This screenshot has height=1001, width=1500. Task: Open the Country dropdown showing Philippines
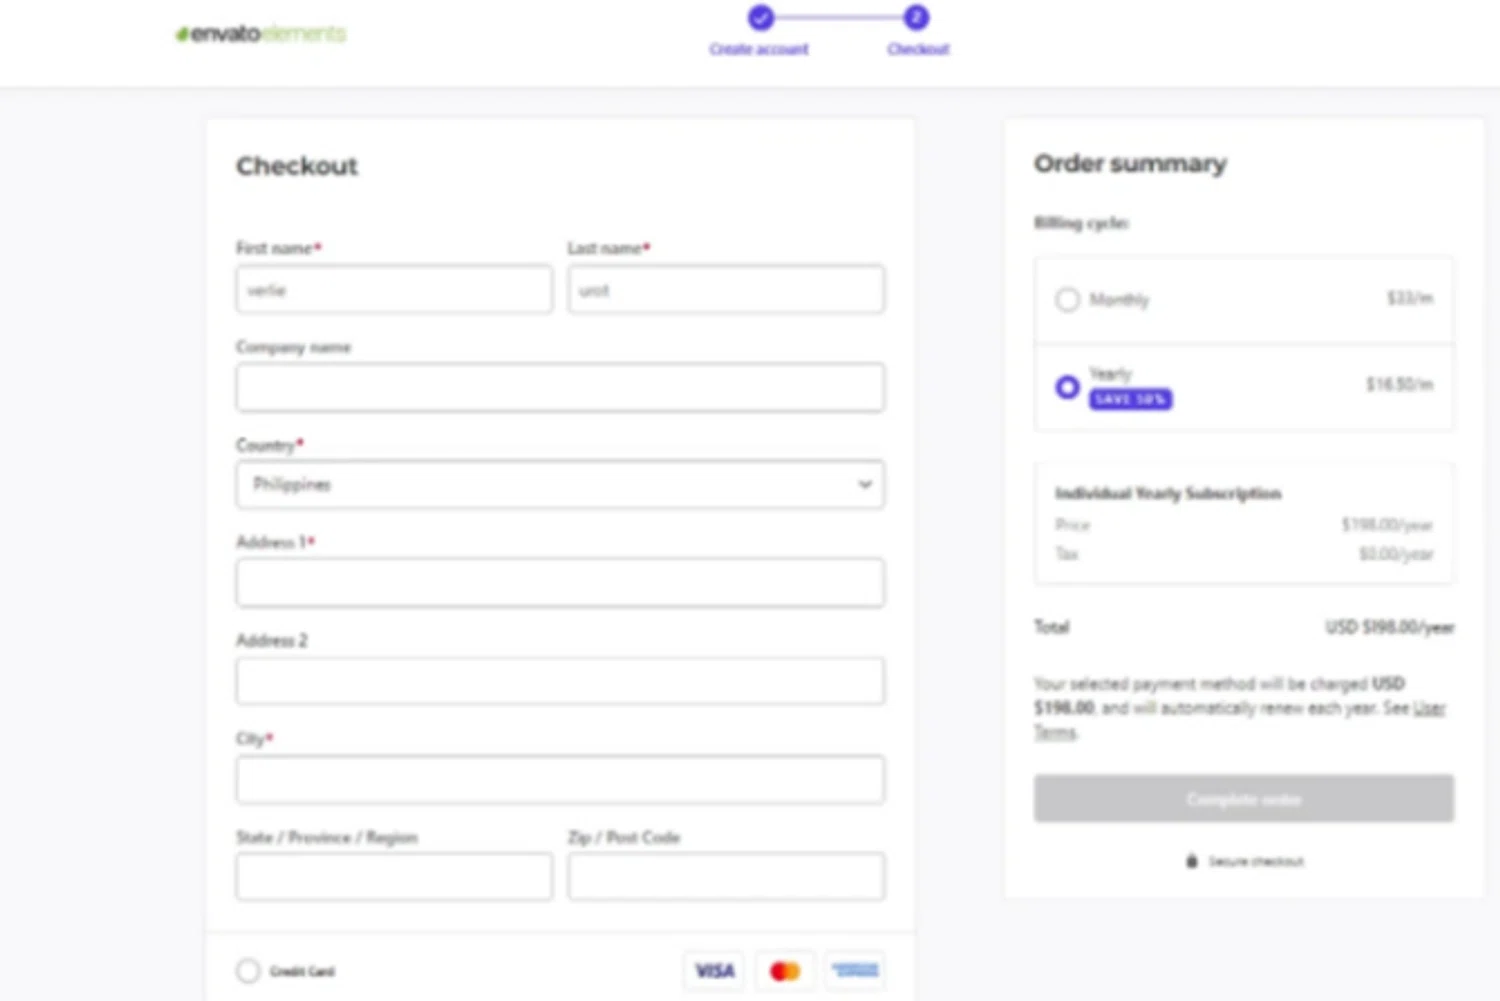click(560, 484)
